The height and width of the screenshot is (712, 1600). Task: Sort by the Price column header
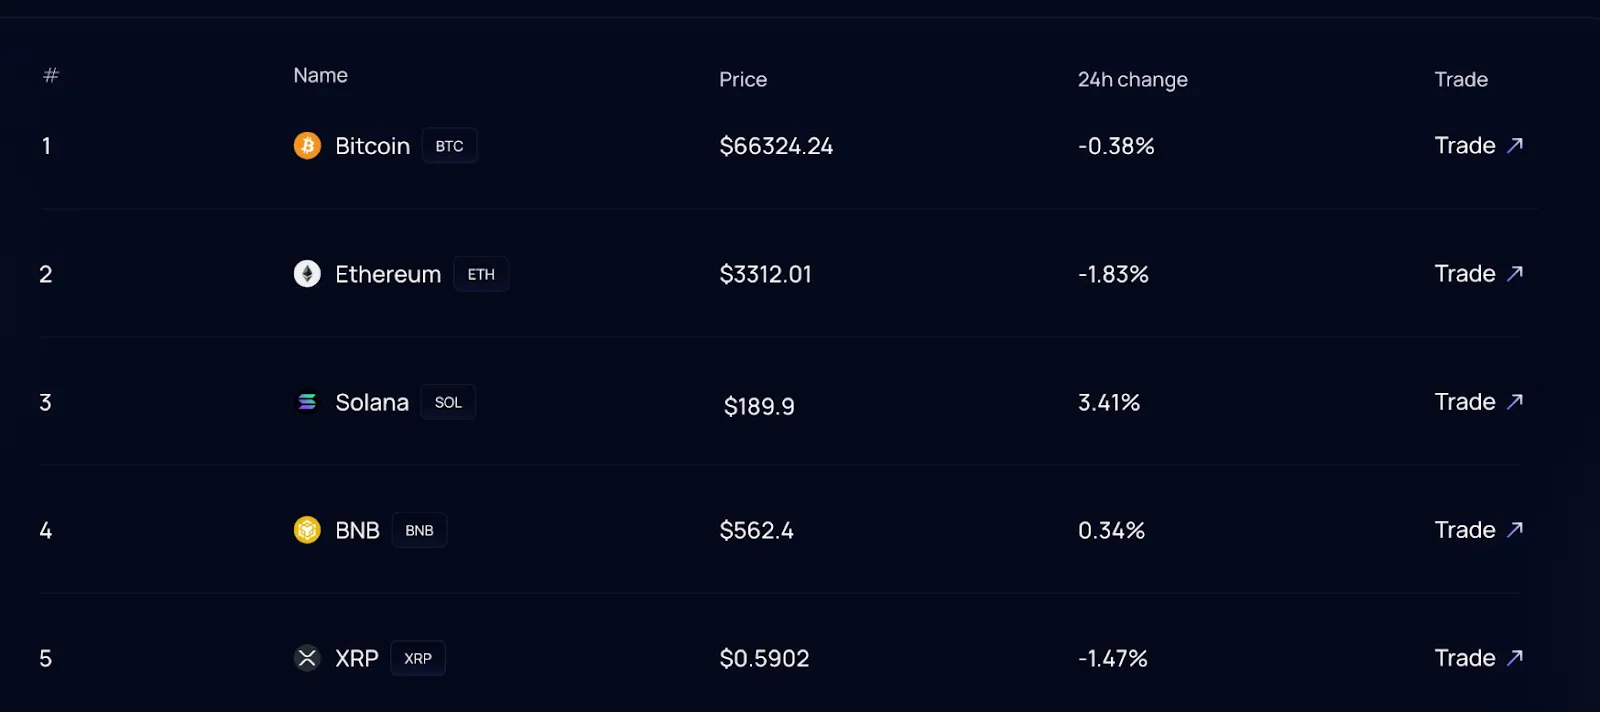coord(743,79)
